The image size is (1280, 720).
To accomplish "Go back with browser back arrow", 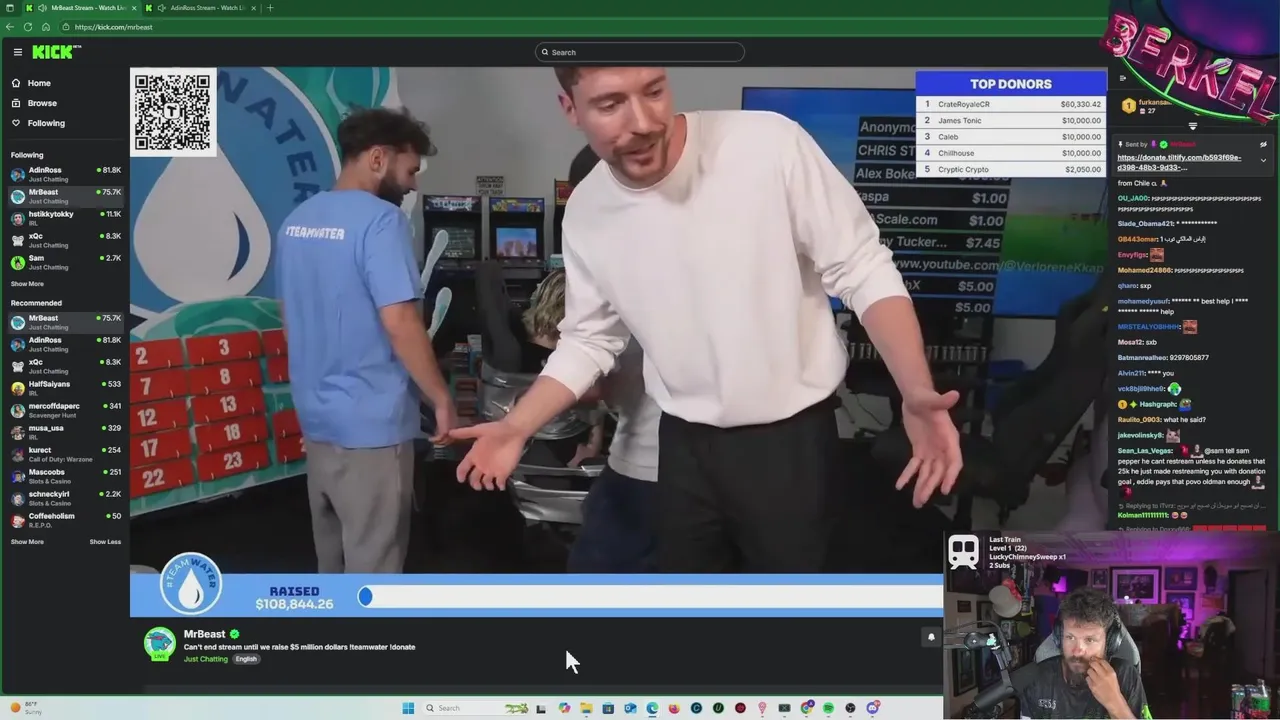I will pos(10,27).
